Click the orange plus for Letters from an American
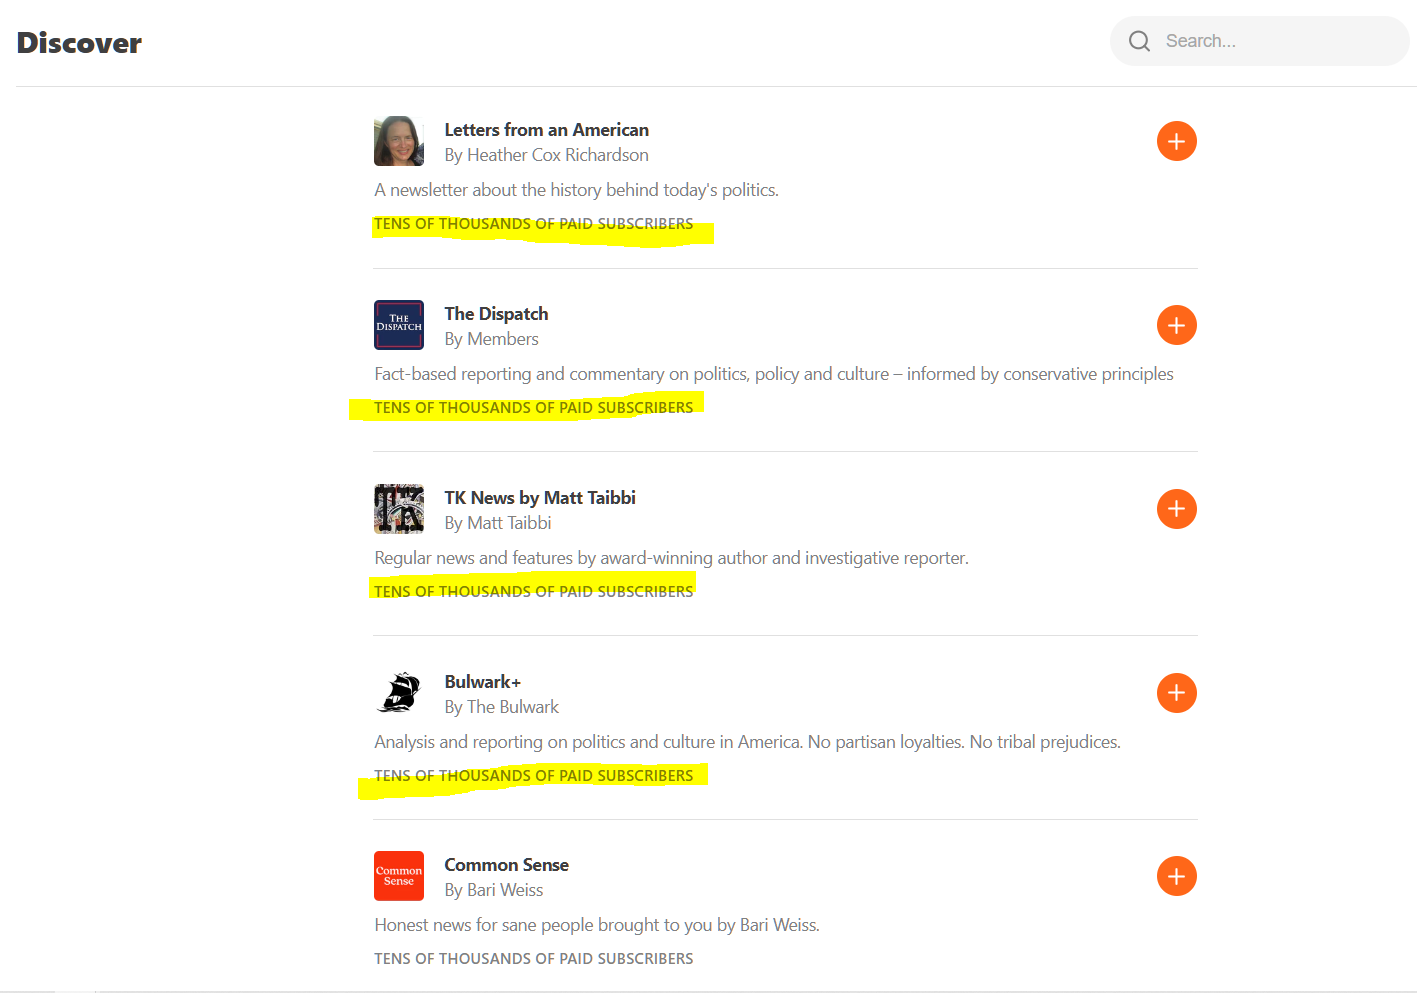 1176,141
